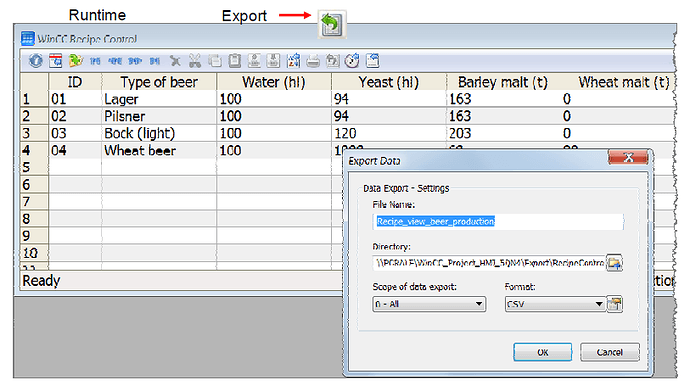Click the WinCC Recipe Control title icon

click(x=27, y=38)
